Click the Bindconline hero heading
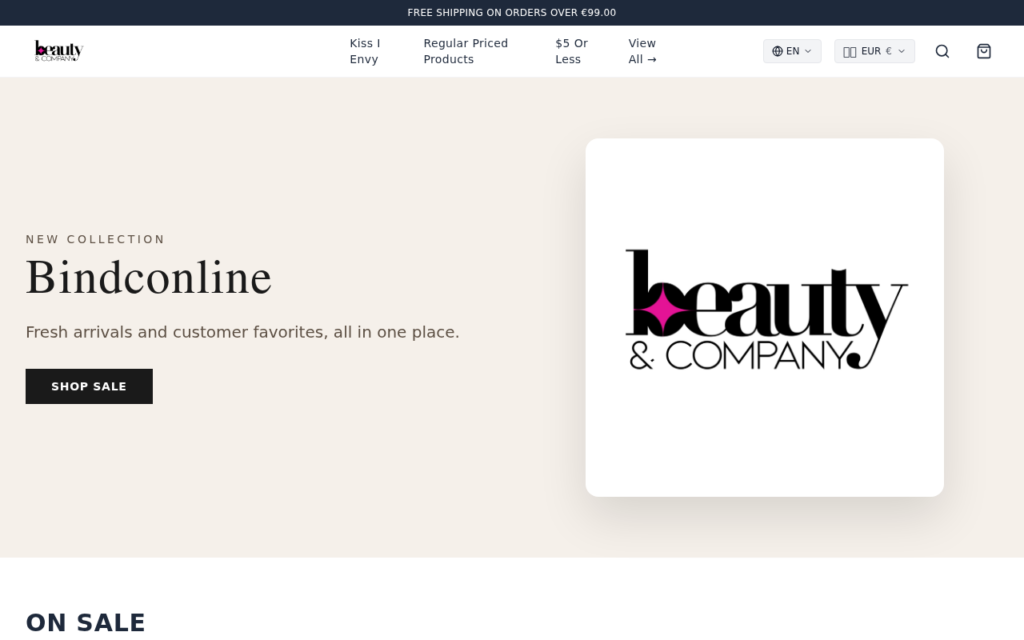Viewport: 1024px width, 640px height. coord(148,278)
